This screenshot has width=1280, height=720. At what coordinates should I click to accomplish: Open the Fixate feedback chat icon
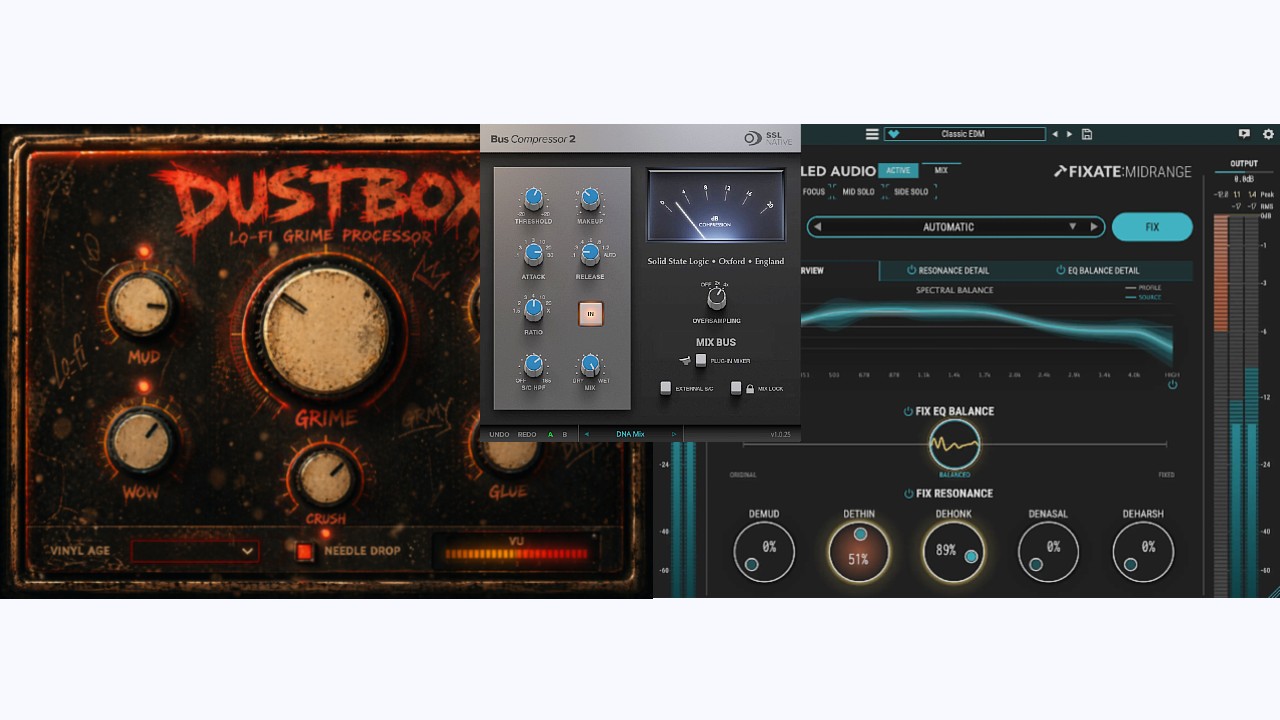tap(1244, 133)
